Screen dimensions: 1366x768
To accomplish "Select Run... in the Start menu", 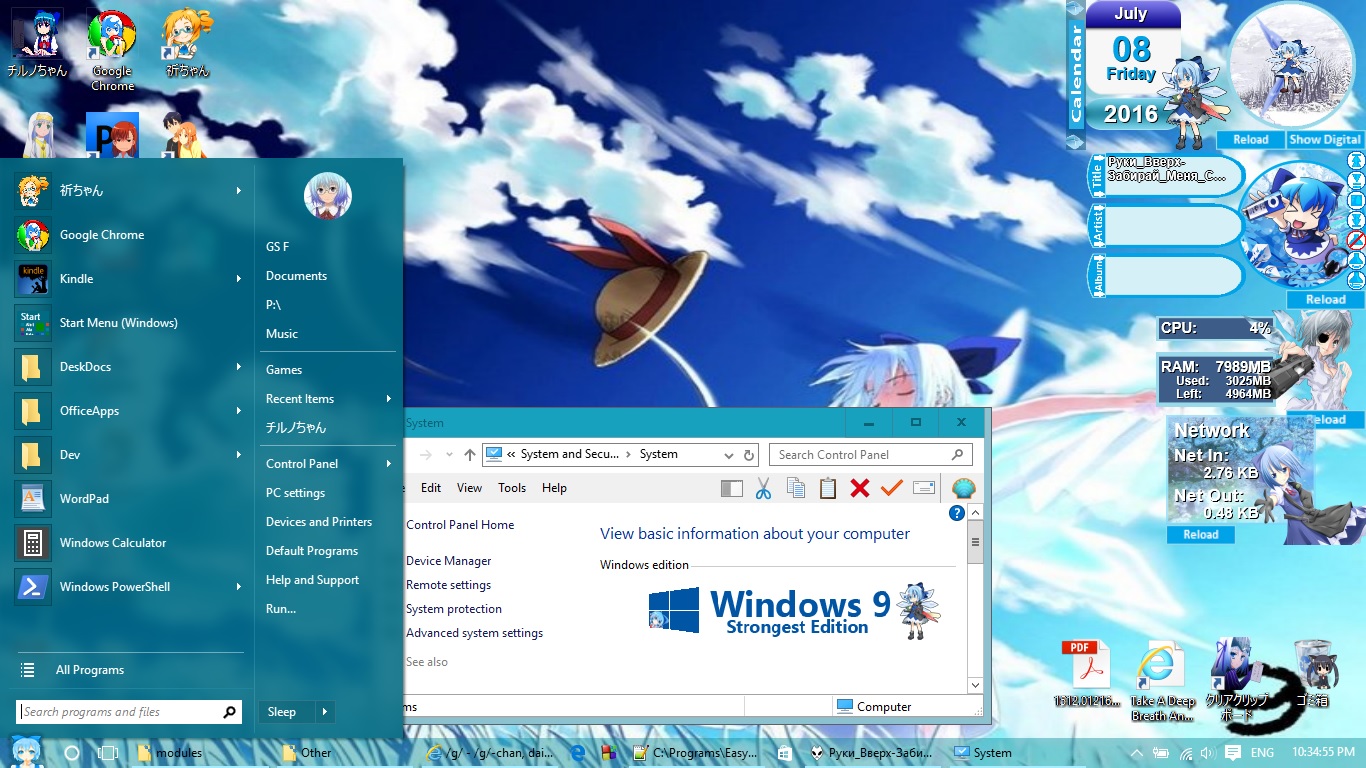I will (x=281, y=609).
